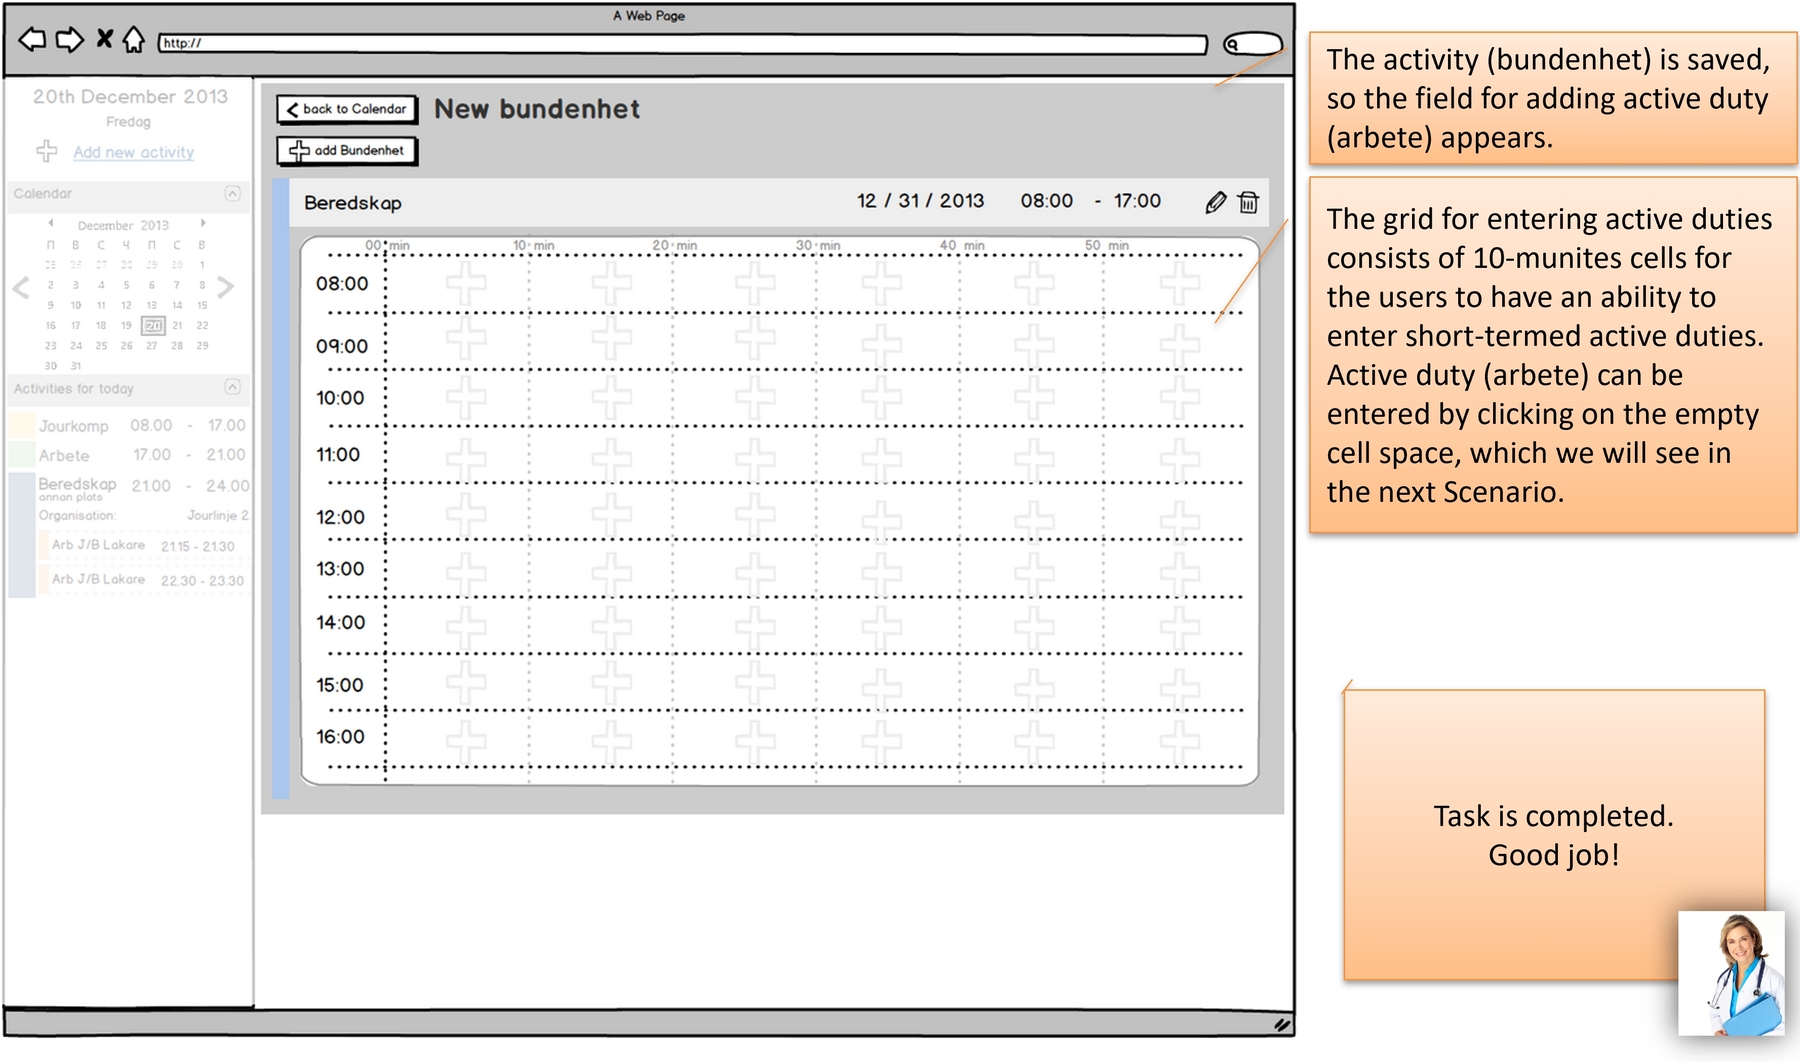
Task: Go to previous month with large left chevron
Action: pos(21,289)
